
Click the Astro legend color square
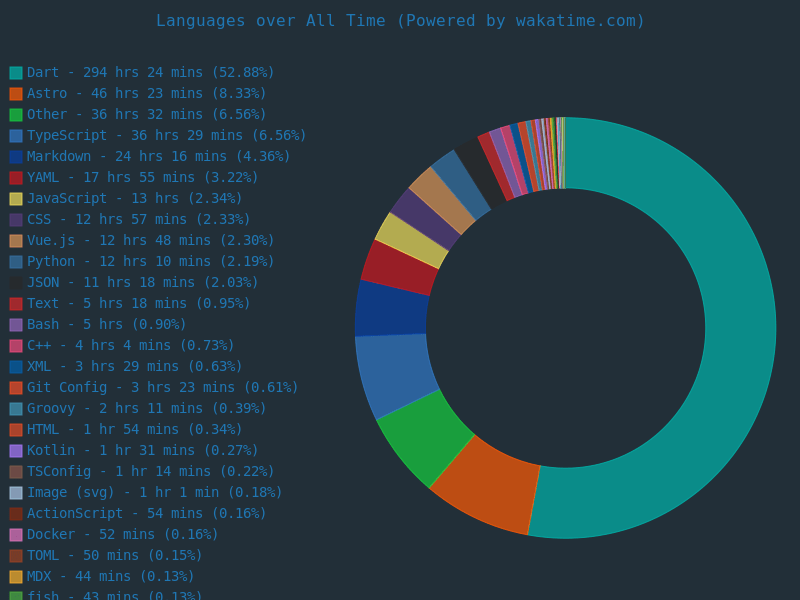[x=16, y=94]
